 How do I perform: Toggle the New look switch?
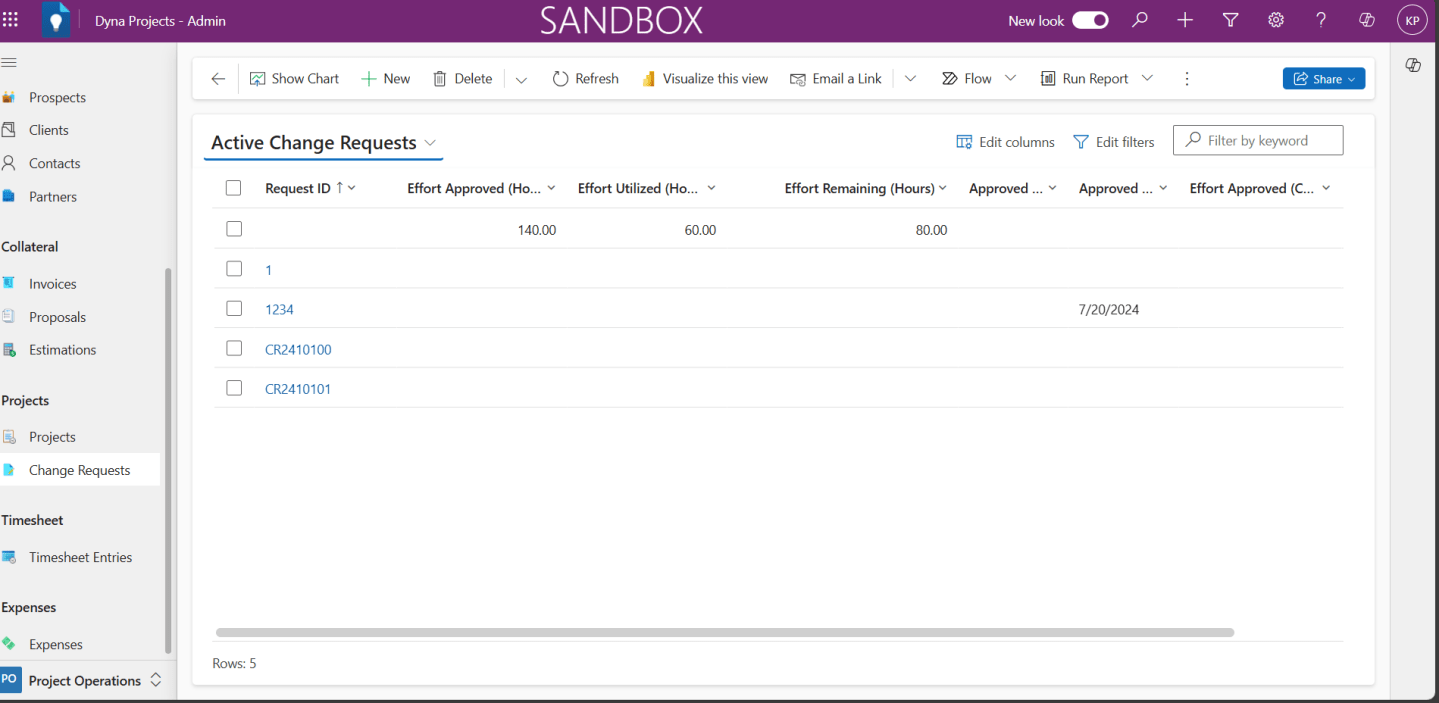click(1090, 20)
